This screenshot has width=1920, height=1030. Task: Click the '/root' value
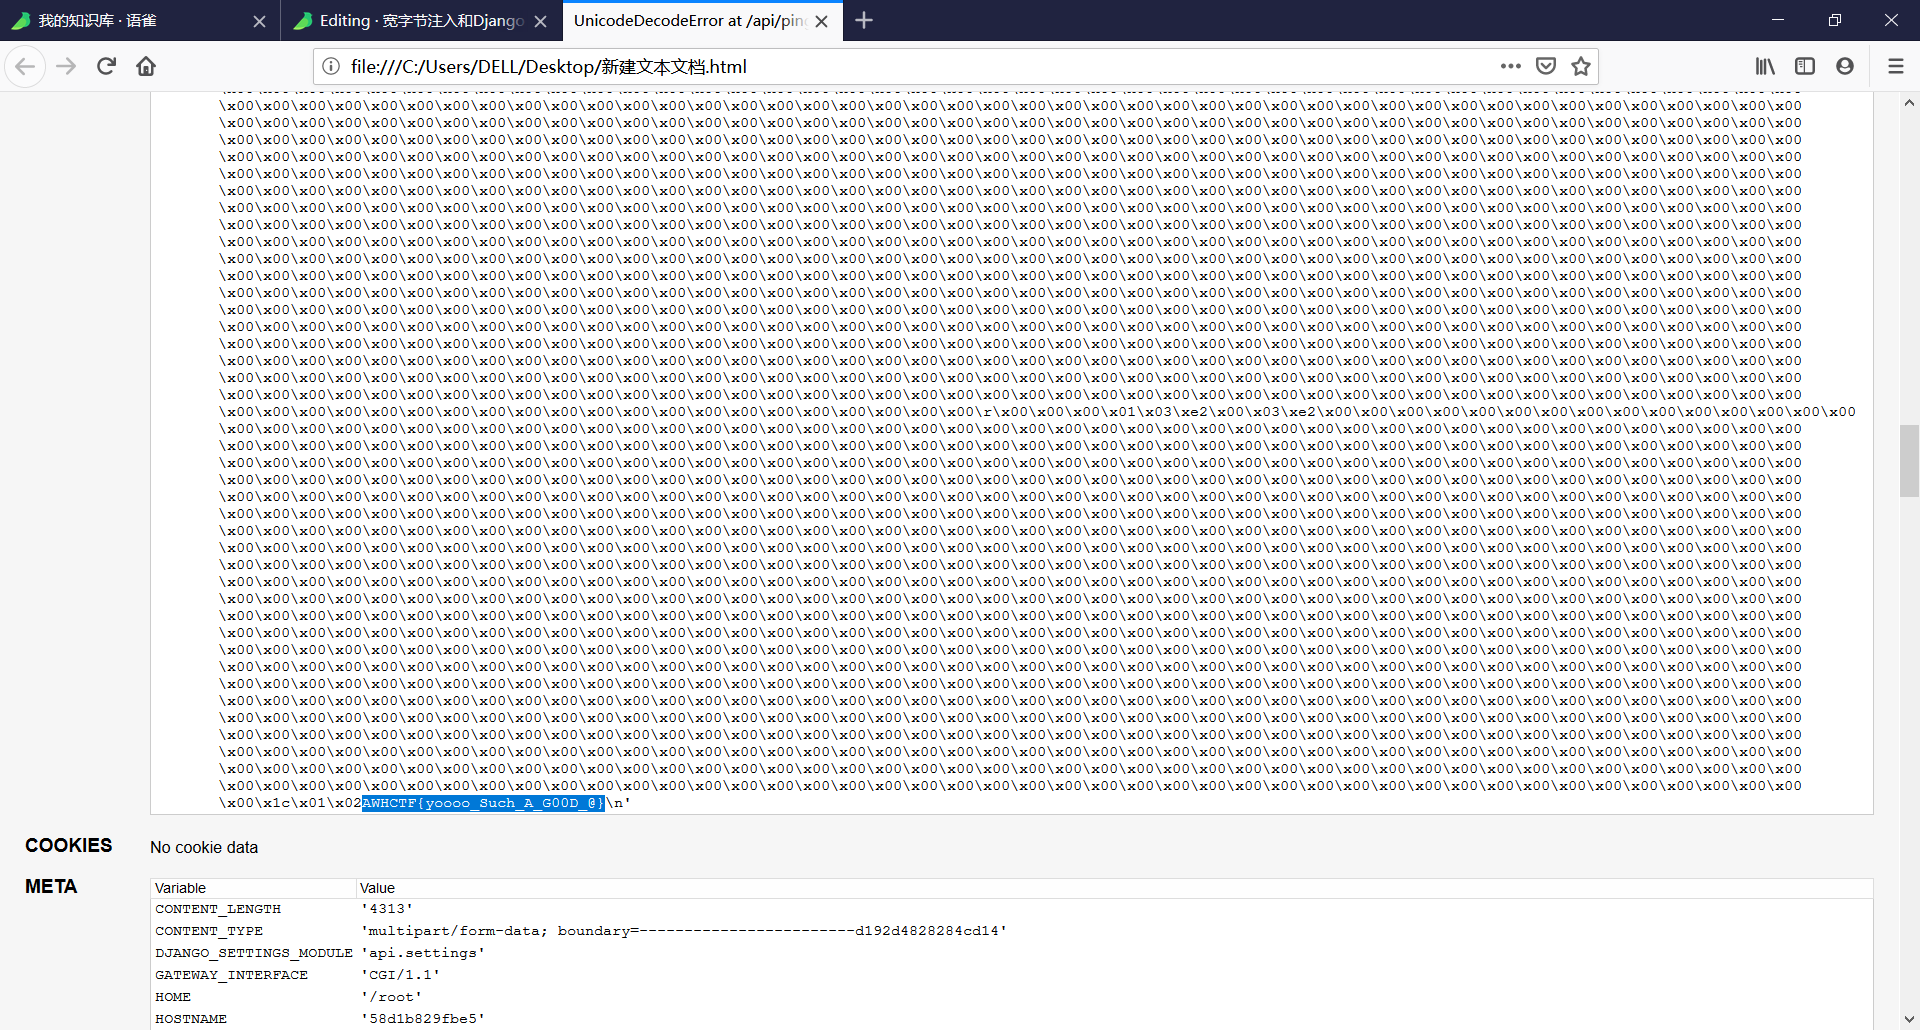click(392, 997)
